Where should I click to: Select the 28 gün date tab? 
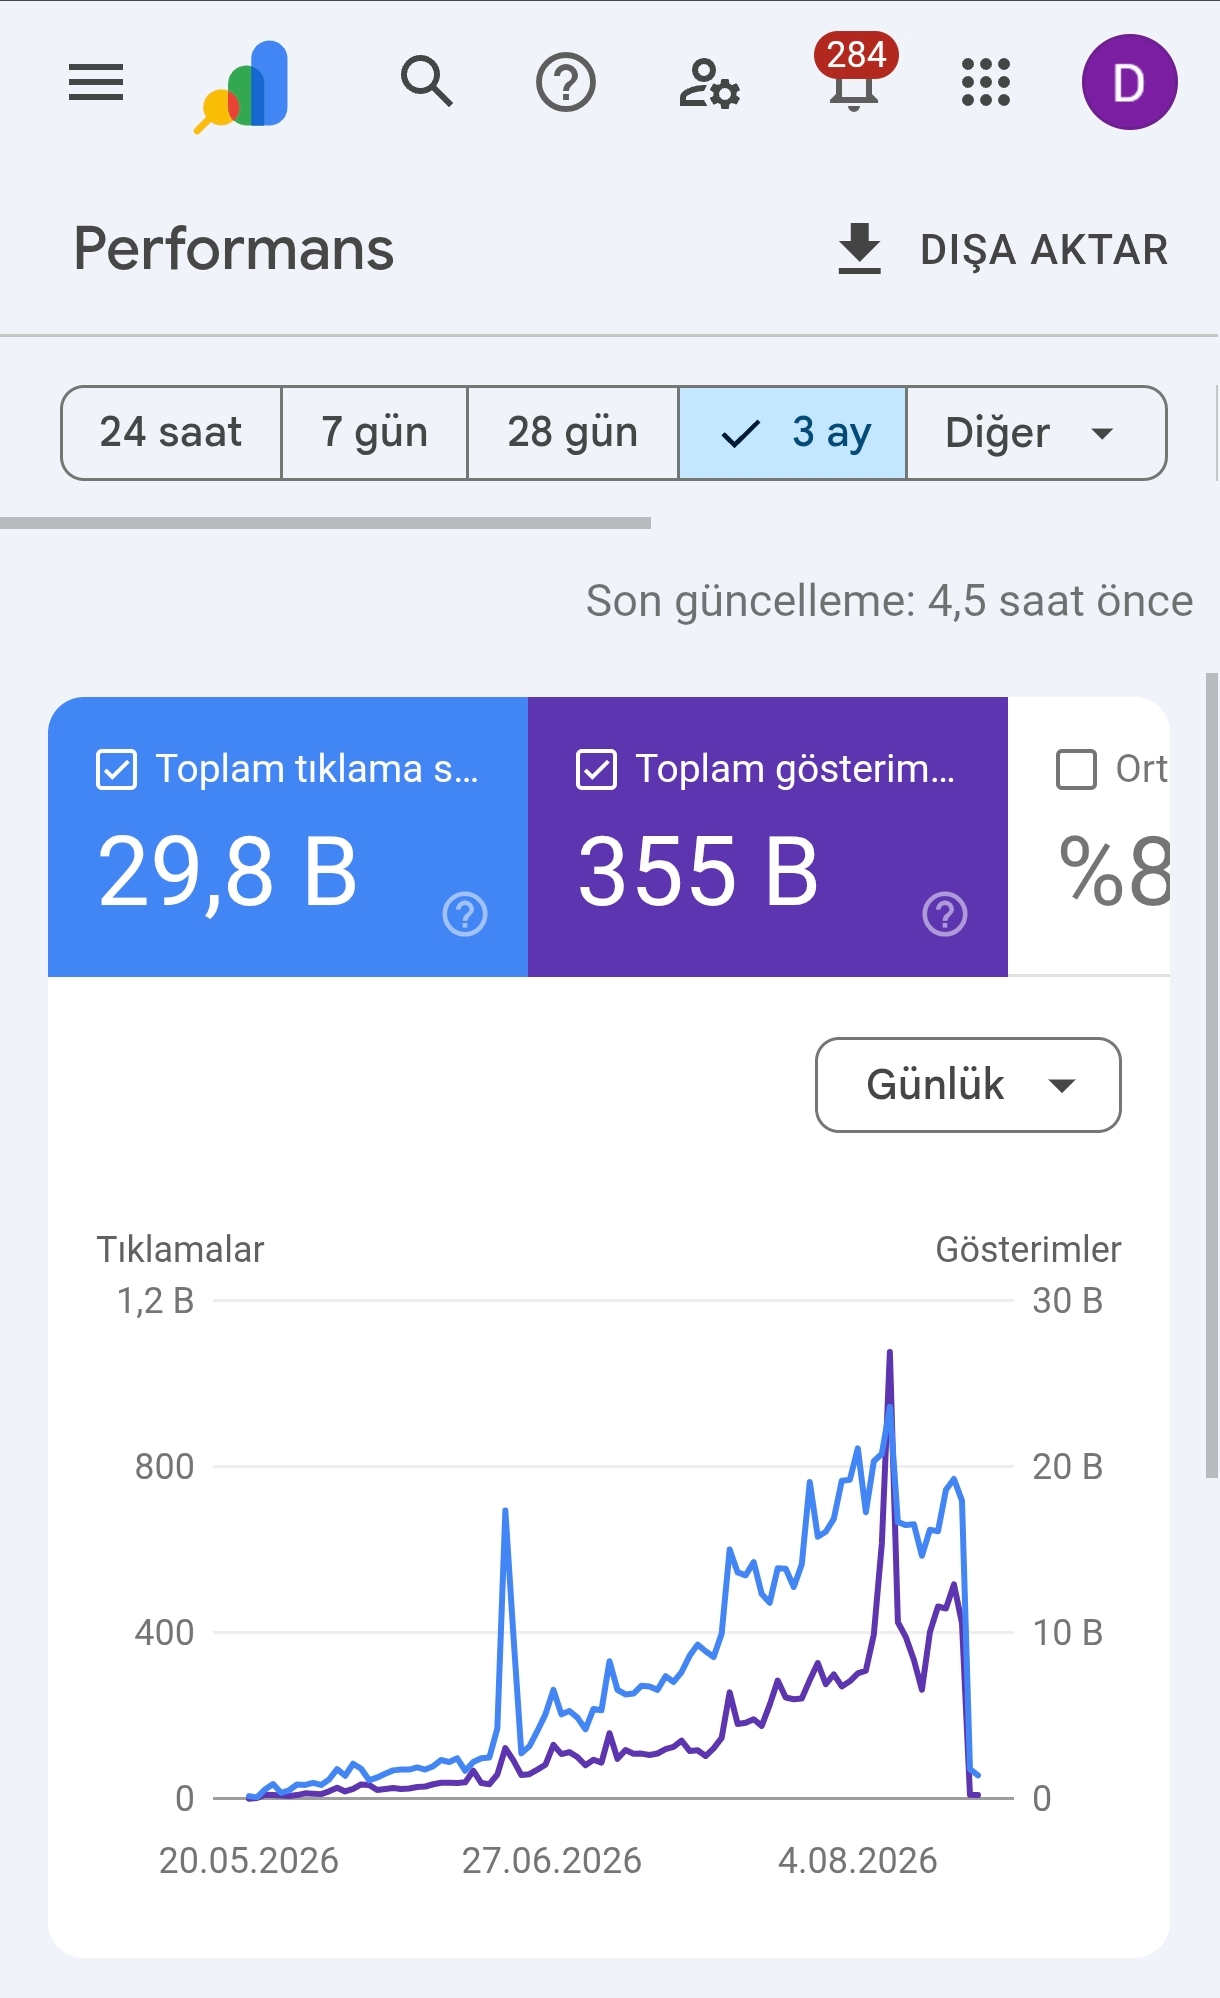coord(573,433)
